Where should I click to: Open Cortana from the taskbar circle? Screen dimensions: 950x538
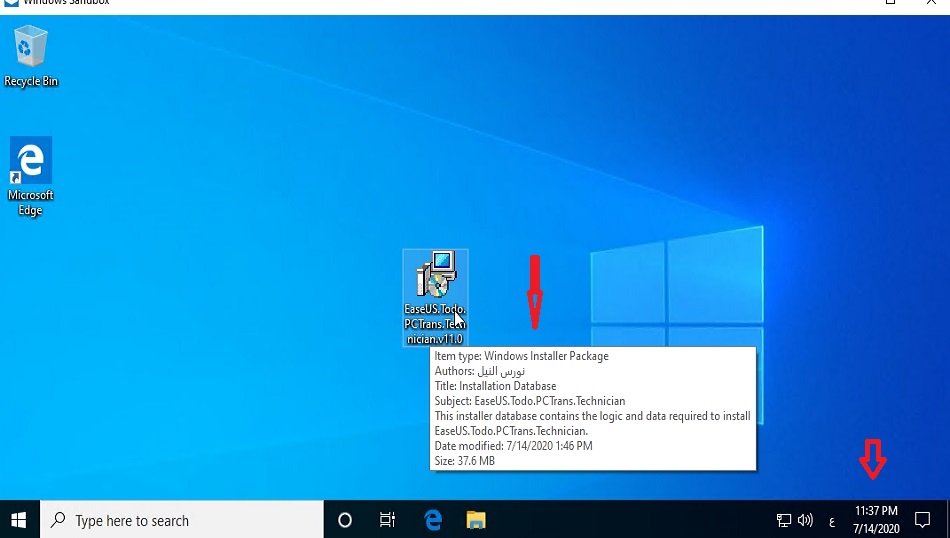tap(345, 520)
